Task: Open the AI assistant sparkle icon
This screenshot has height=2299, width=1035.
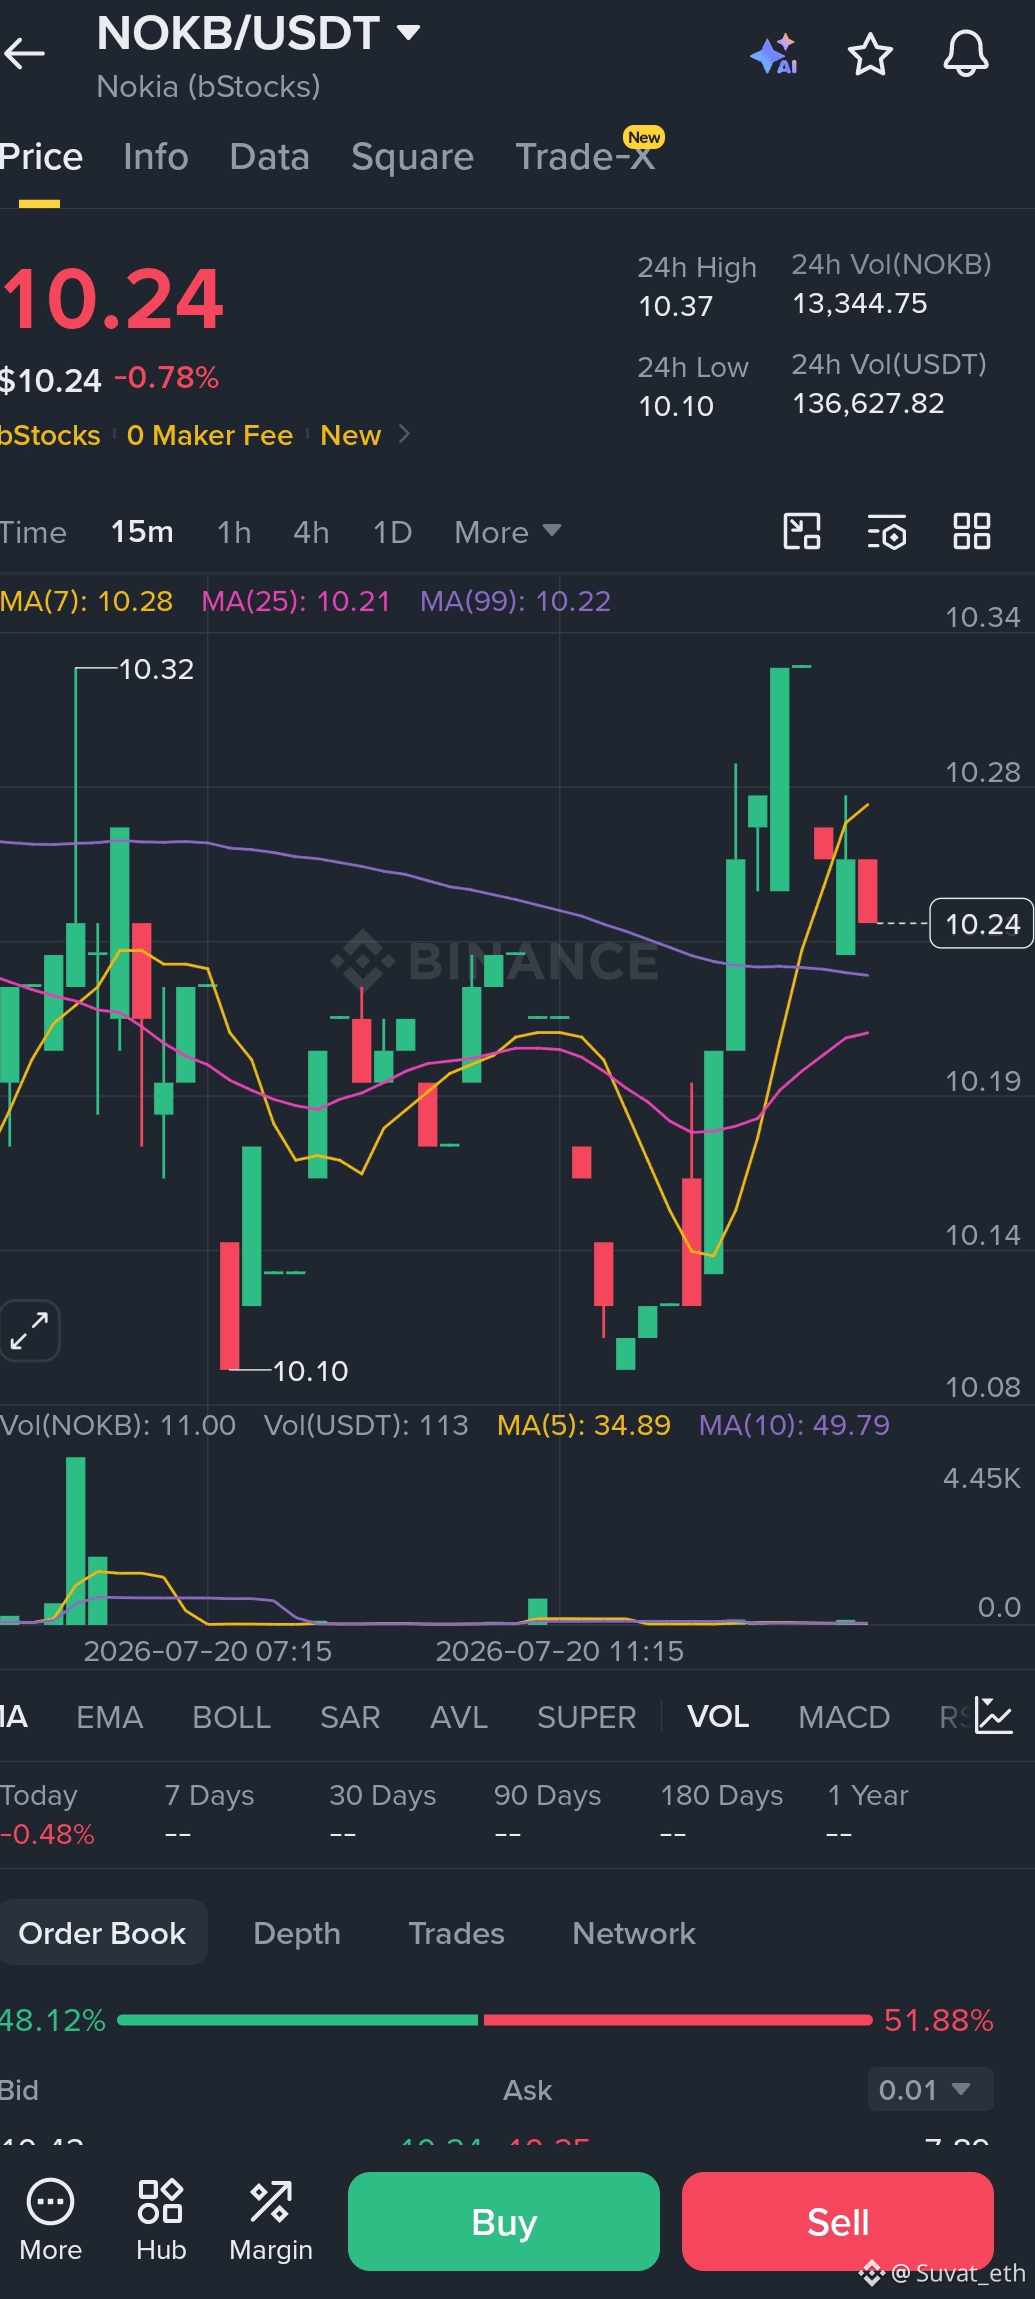Action: (774, 54)
